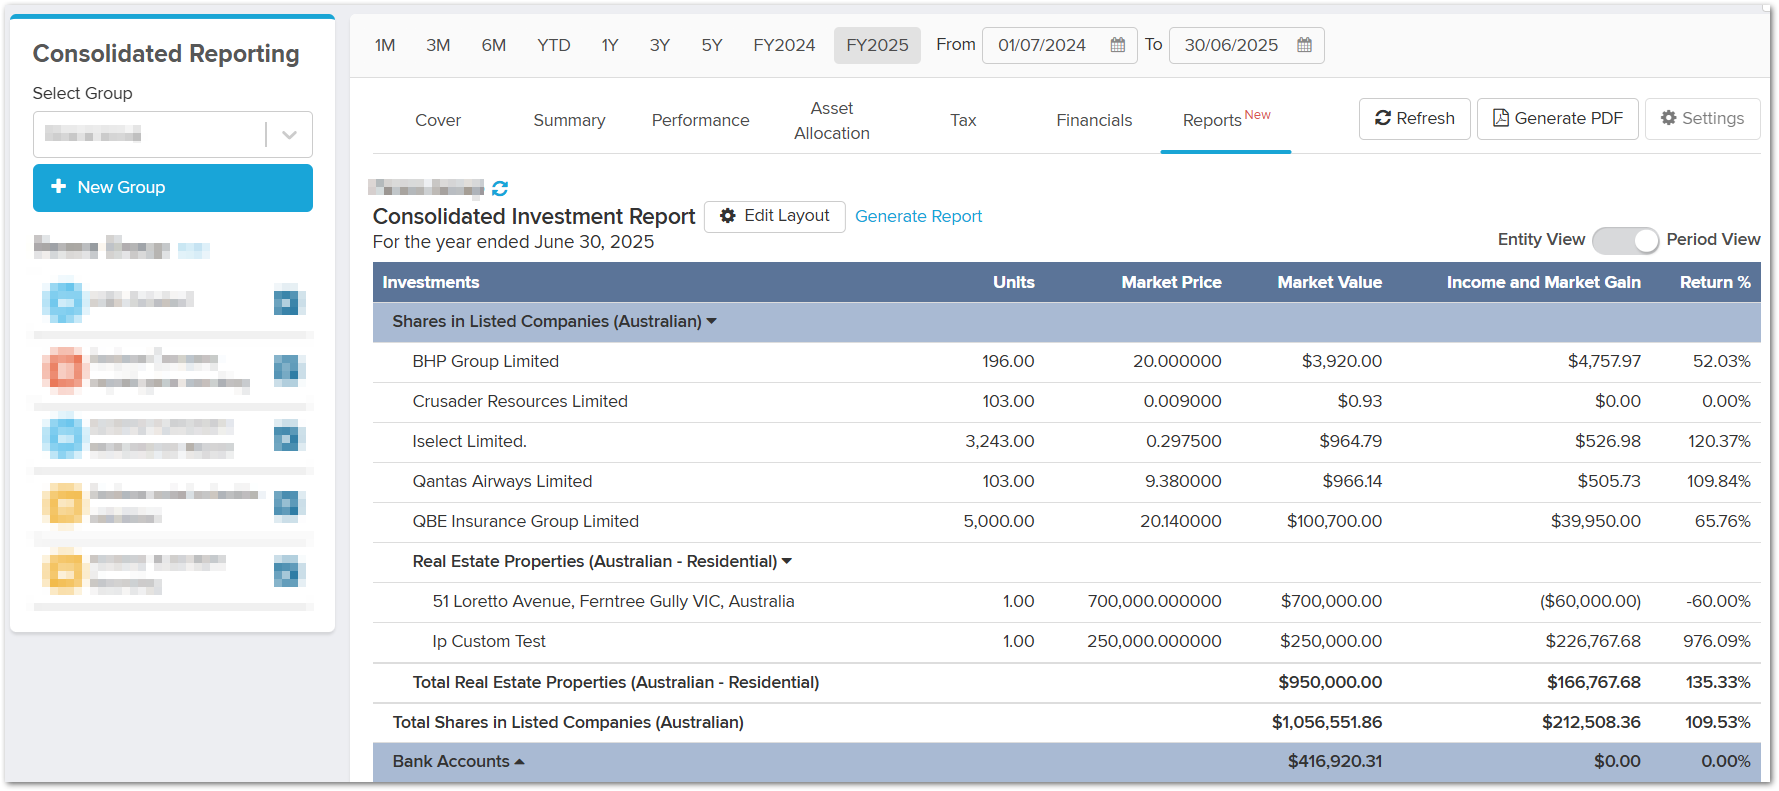Select the 6M period
Image resolution: width=1779 pixels, height=791 pixels.
[494, 45]
